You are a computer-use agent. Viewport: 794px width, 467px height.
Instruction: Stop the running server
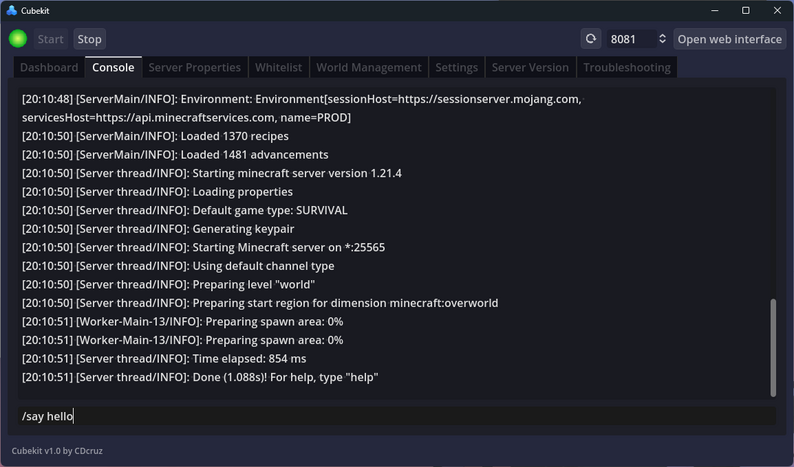[89, 39]
